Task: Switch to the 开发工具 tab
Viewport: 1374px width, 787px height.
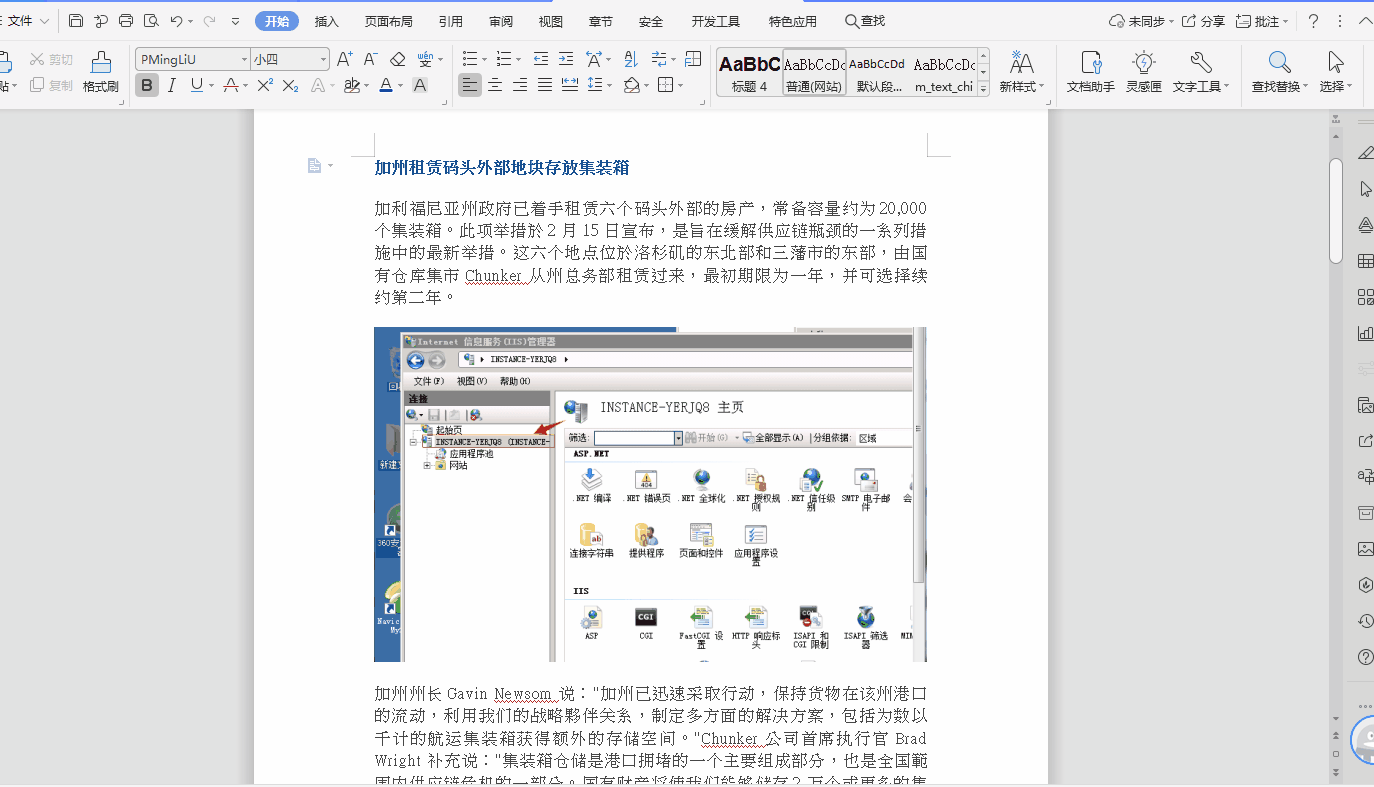Action: click(716, 21)
